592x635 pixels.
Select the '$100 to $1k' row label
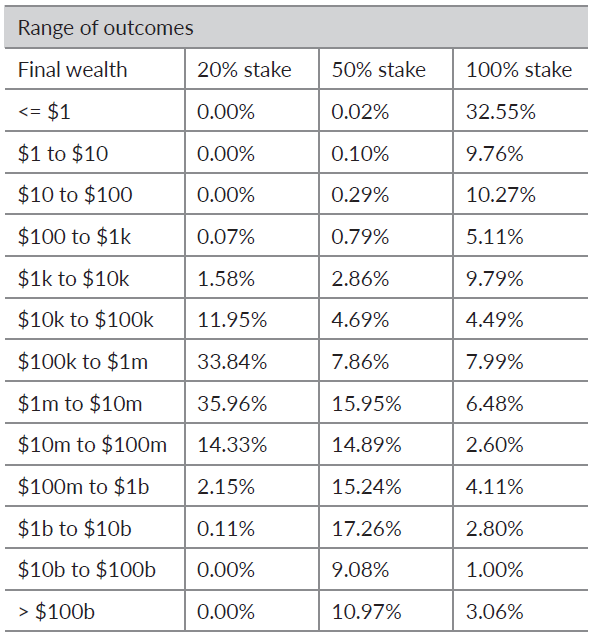(x=75, y=237)
